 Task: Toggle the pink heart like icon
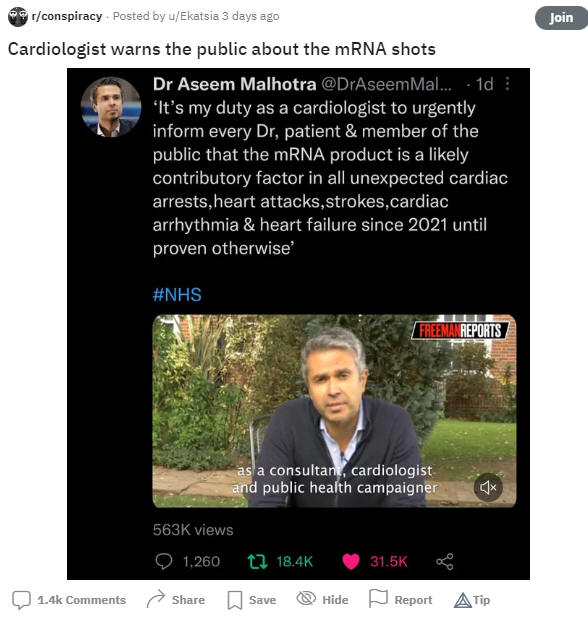pos(351,561)
